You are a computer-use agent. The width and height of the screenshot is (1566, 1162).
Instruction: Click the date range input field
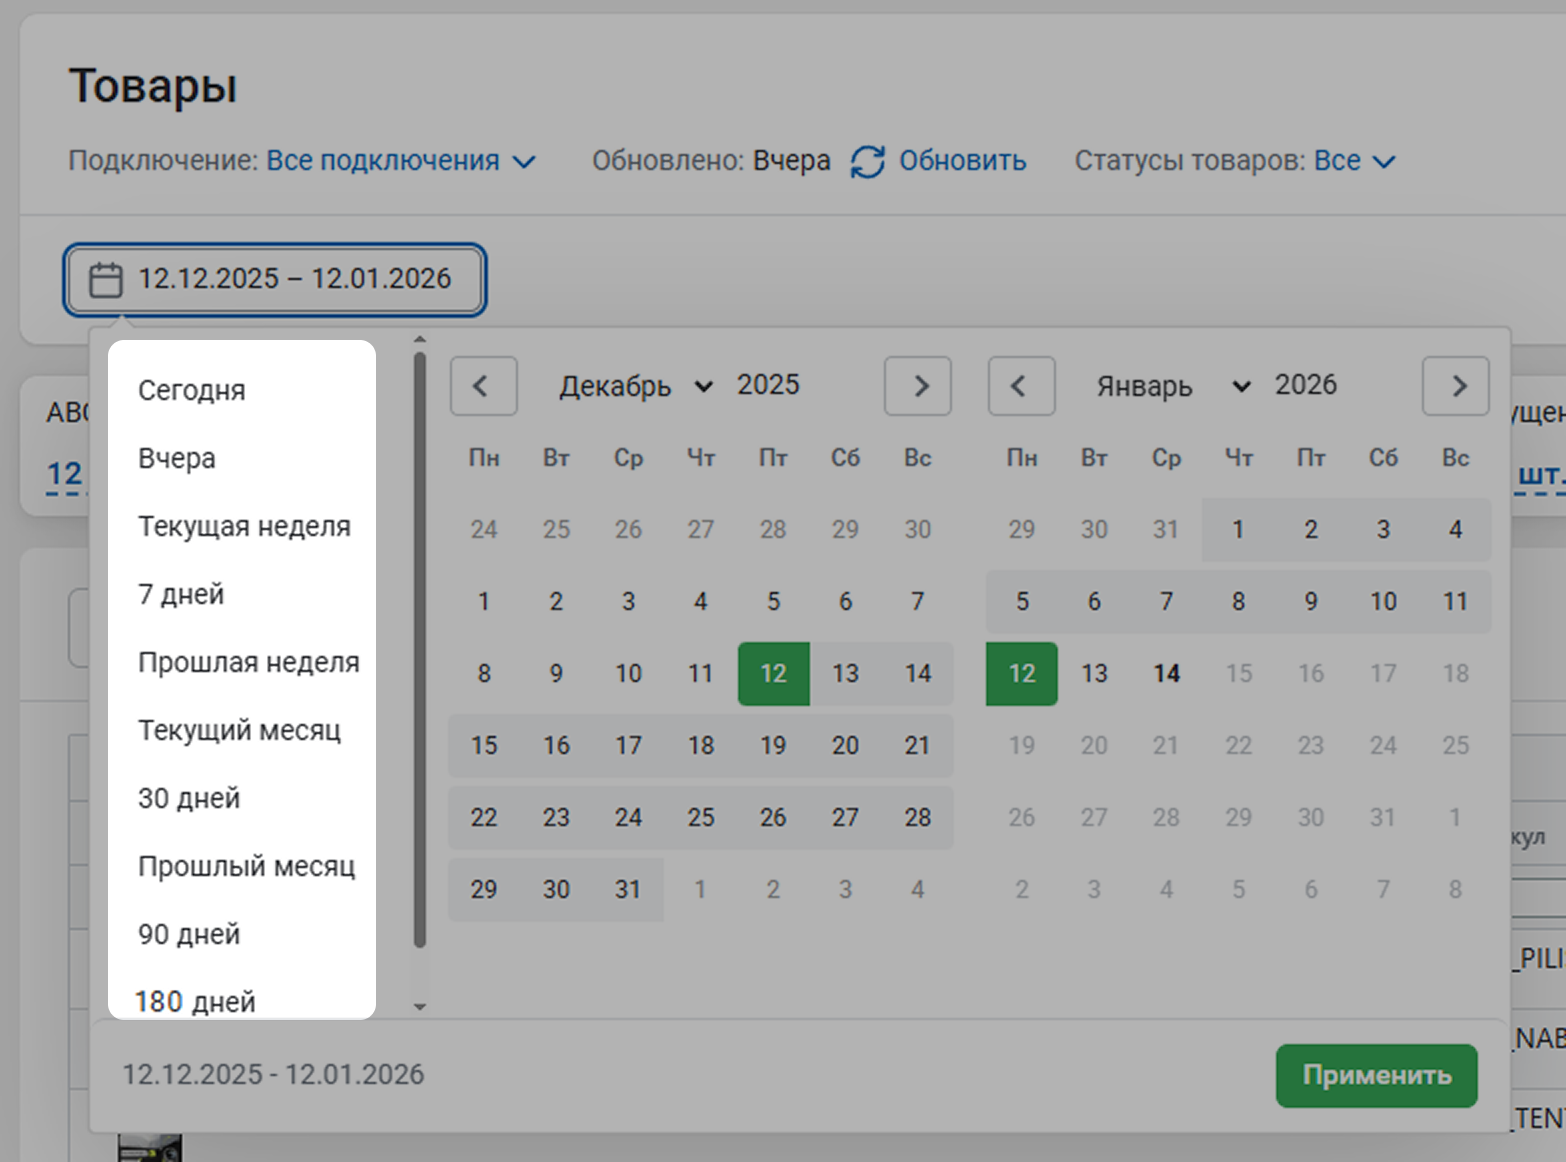294,279
